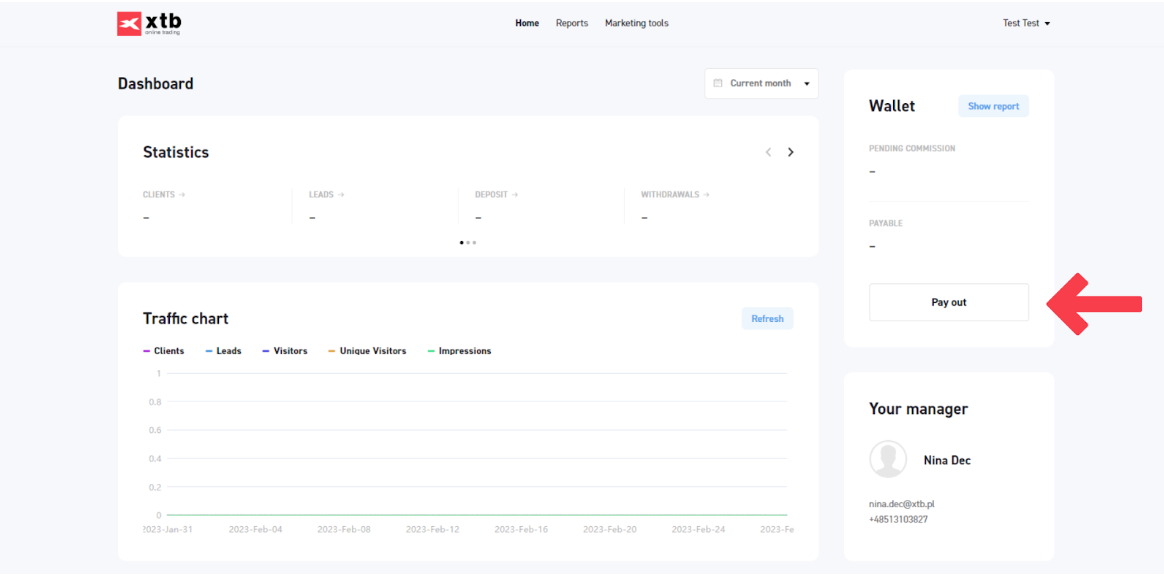1164x575 pixels.
Task: Toggle Impressions series in chart legend
Action: [459, 351]
